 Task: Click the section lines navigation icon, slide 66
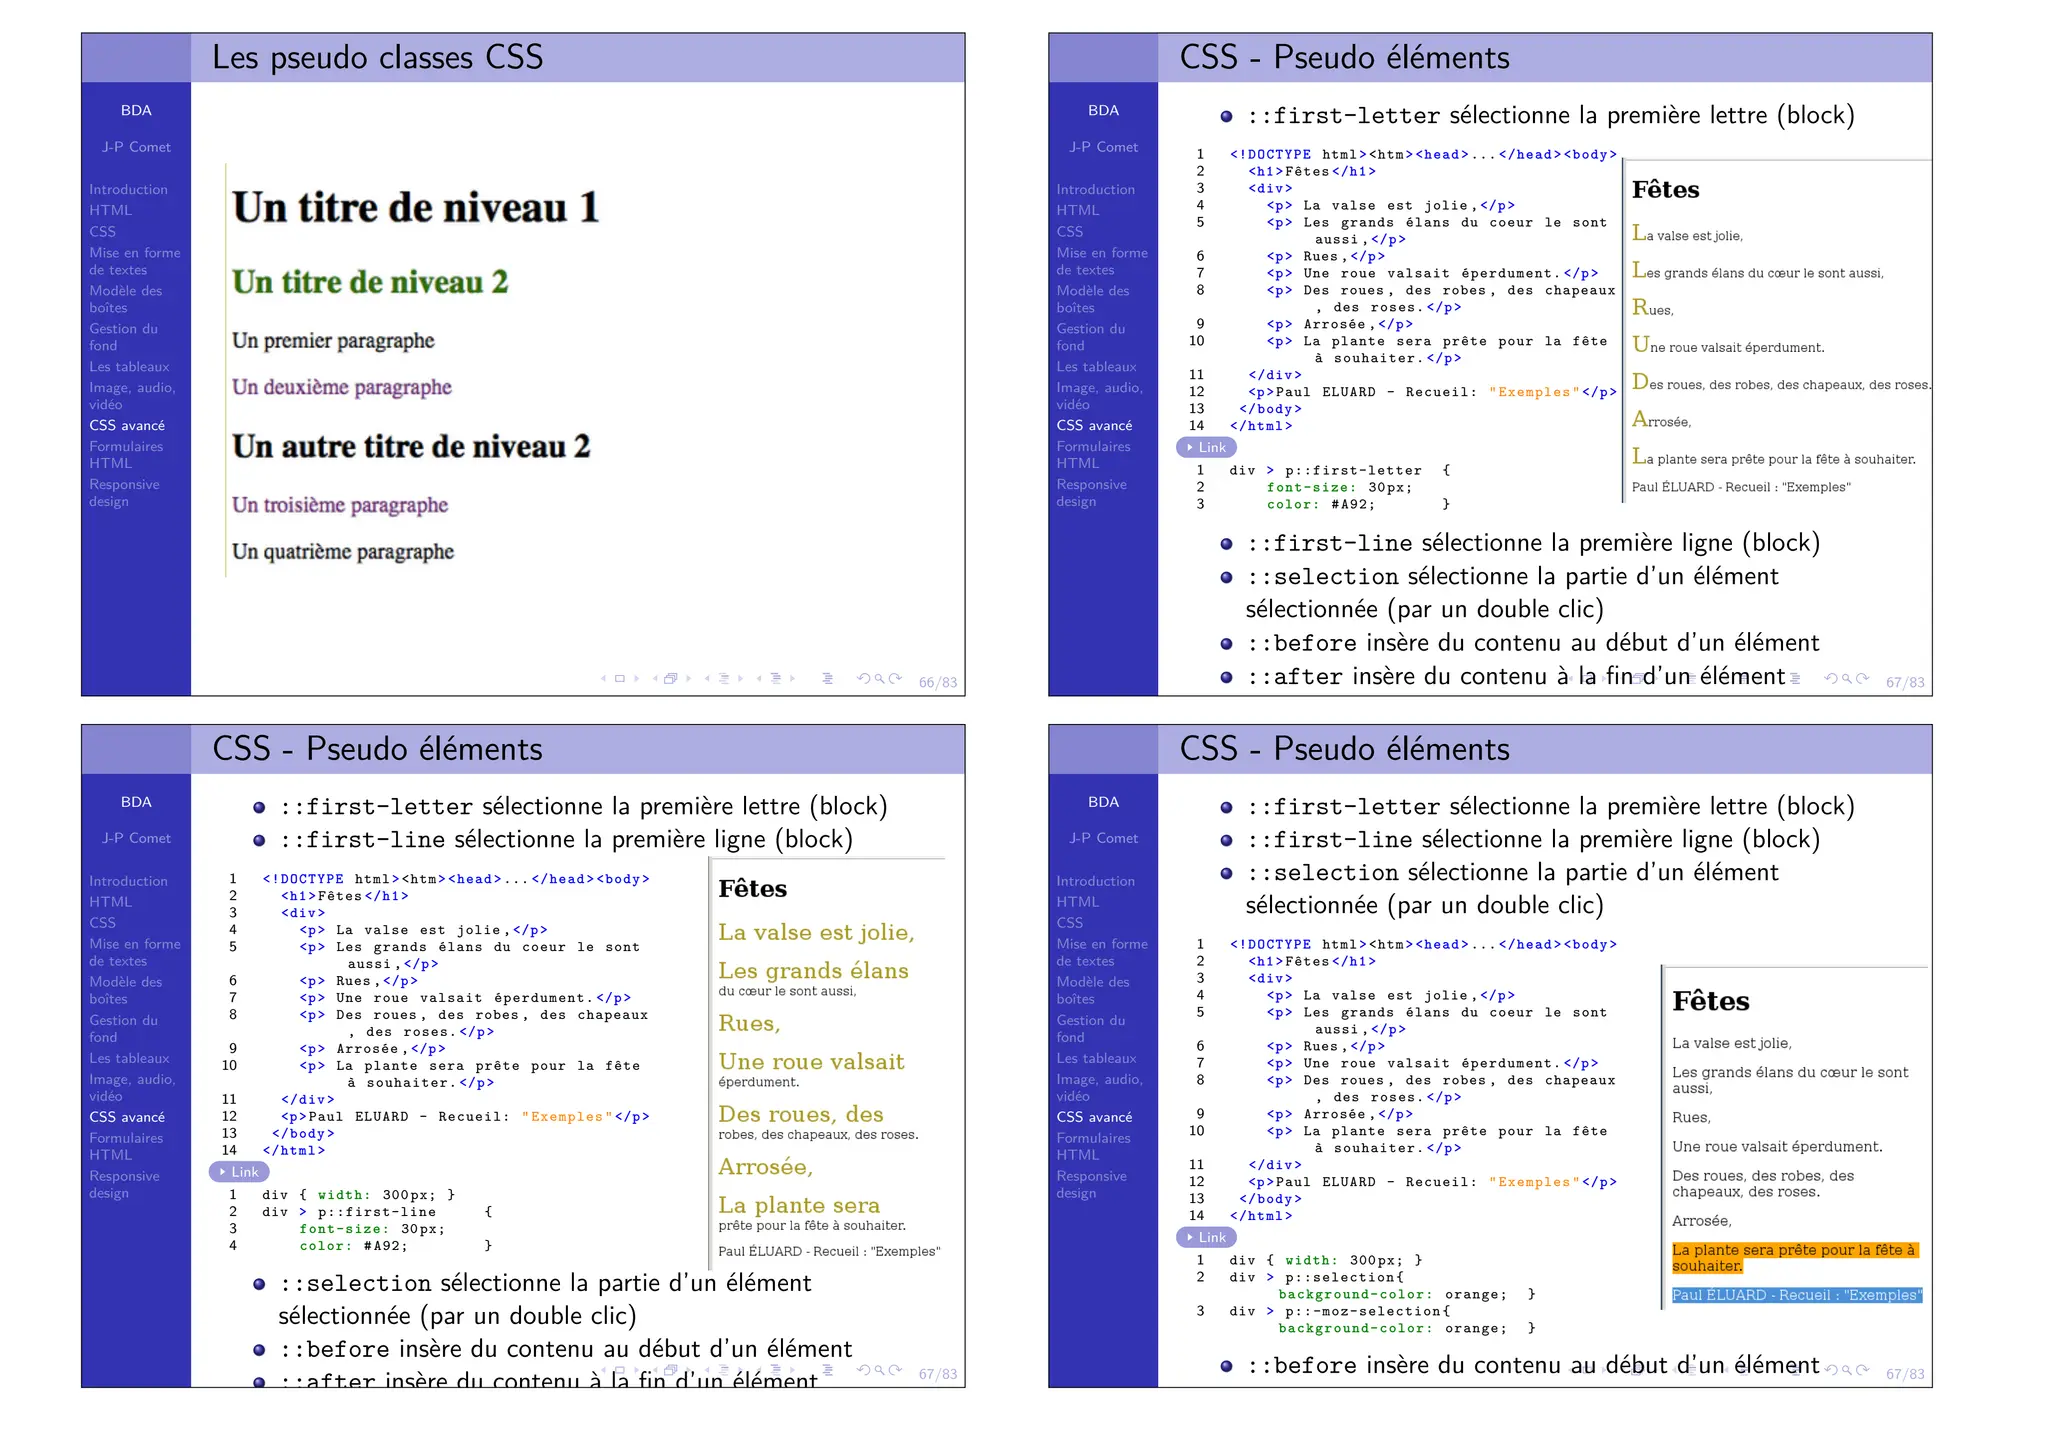[776, 679]
